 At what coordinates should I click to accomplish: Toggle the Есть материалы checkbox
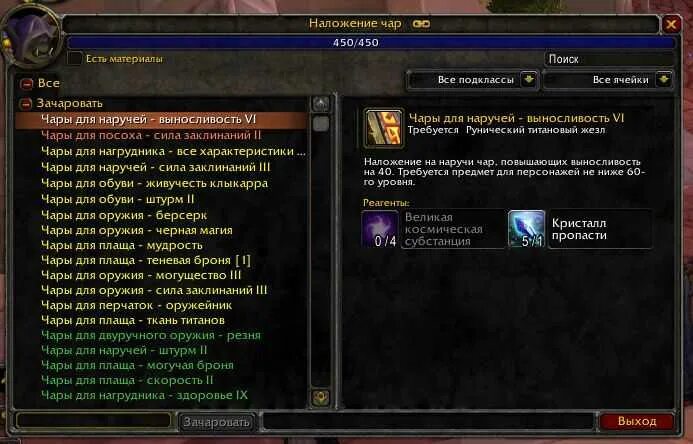(x=75, y=59)
